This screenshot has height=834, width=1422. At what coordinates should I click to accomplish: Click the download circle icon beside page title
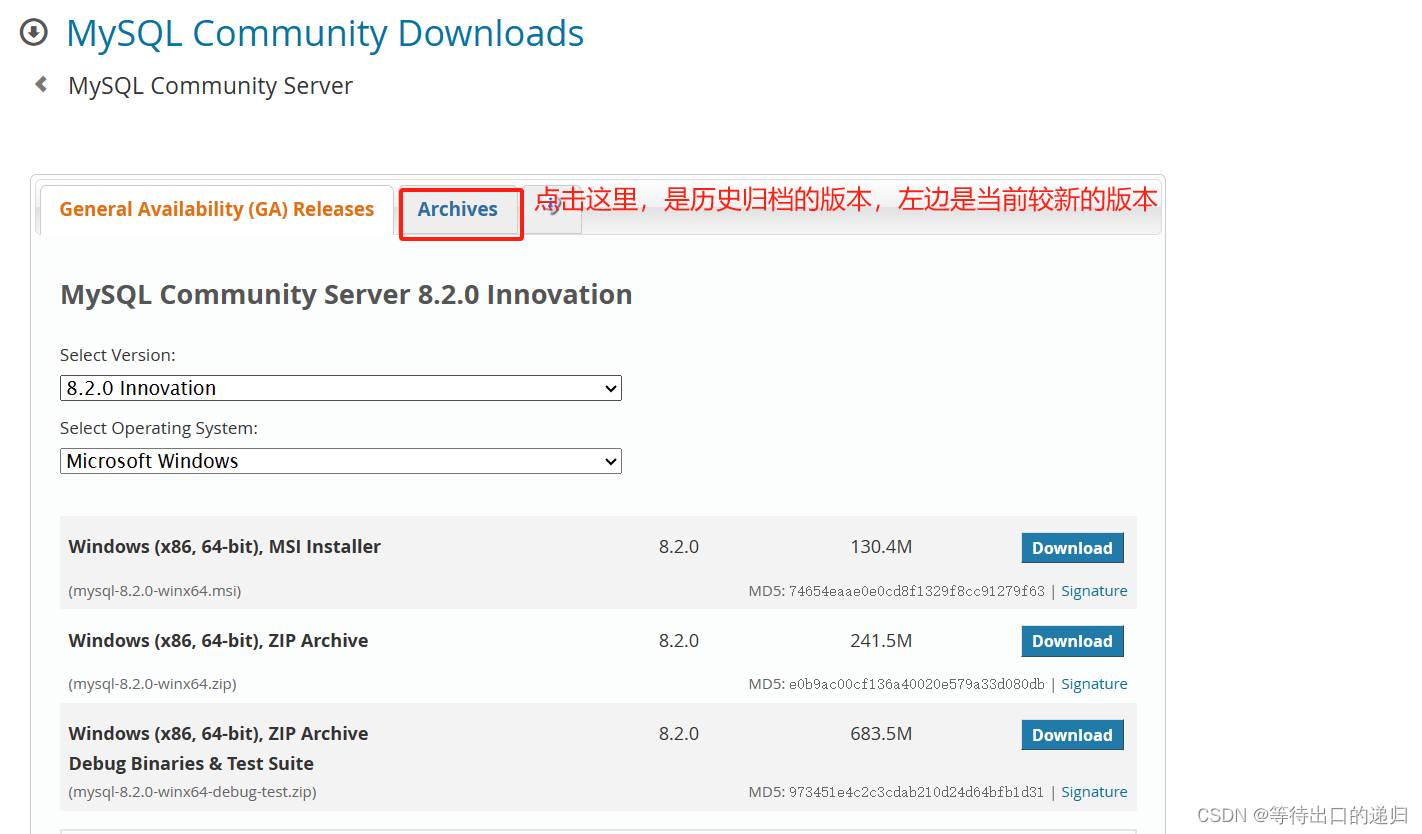point(34,32)
